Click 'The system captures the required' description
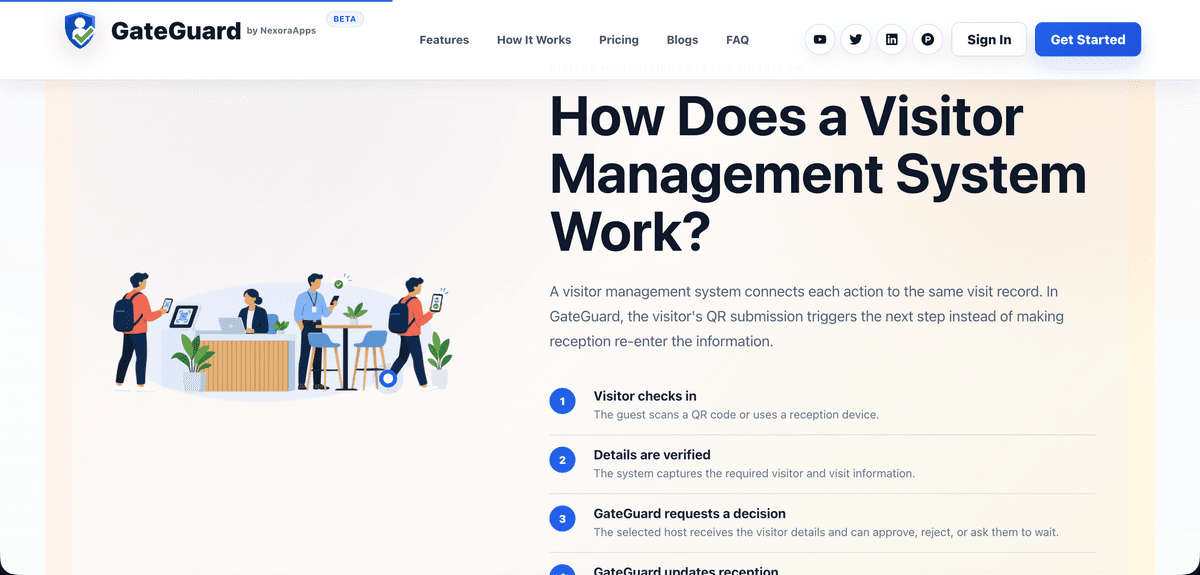1200x575 pixels. point(754,473)
